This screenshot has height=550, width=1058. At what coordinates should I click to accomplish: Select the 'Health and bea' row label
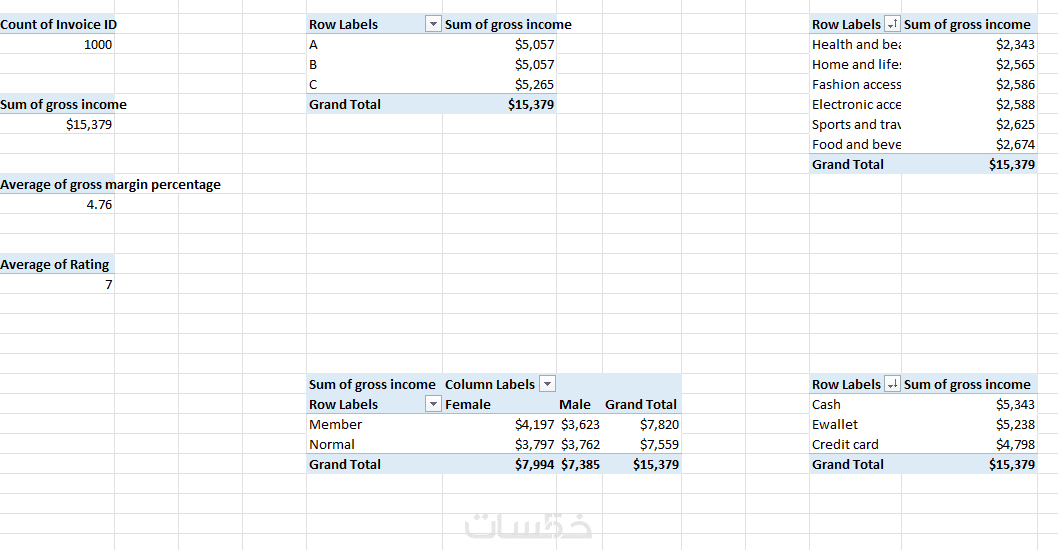tap(856, 45)
